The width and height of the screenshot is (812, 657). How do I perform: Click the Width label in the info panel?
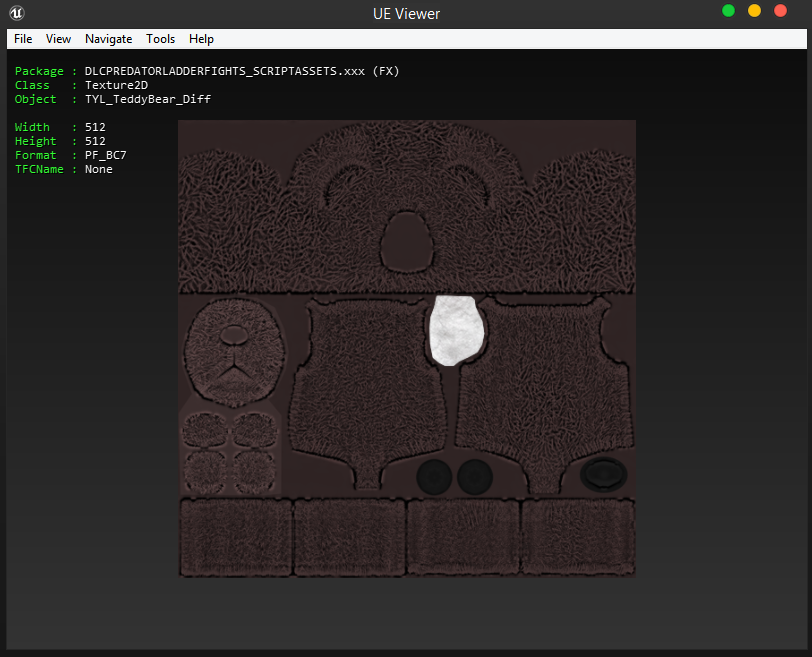pos(32,127)
